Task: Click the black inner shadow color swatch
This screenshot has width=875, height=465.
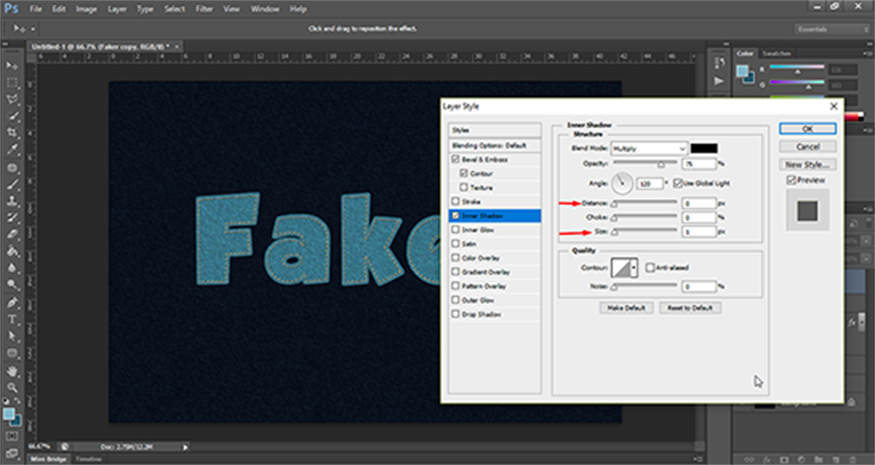Action: tap(704, 148)
